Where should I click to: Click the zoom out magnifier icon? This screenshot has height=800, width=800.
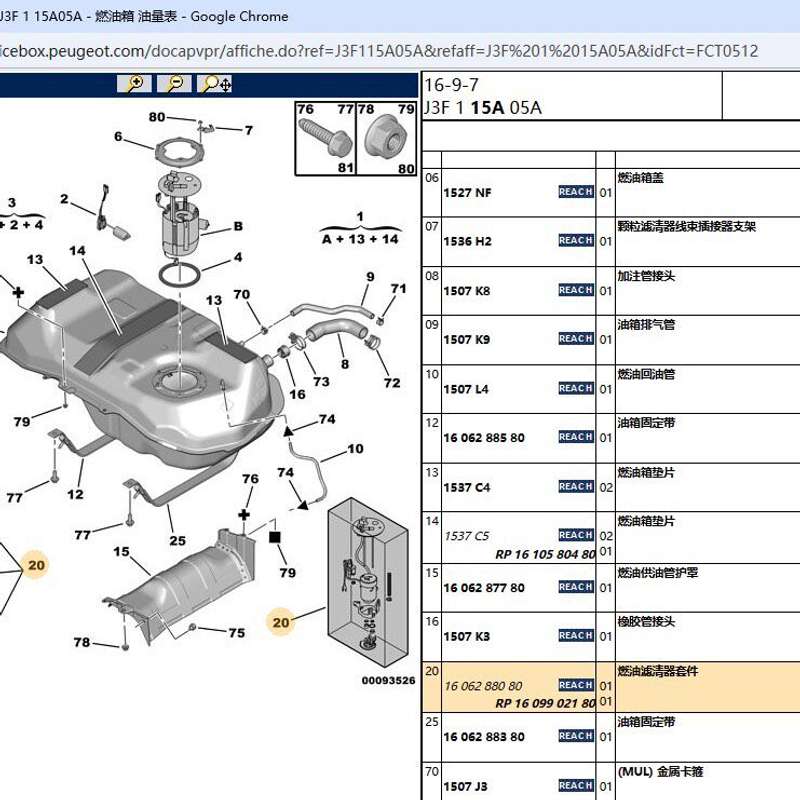(174, 84)
